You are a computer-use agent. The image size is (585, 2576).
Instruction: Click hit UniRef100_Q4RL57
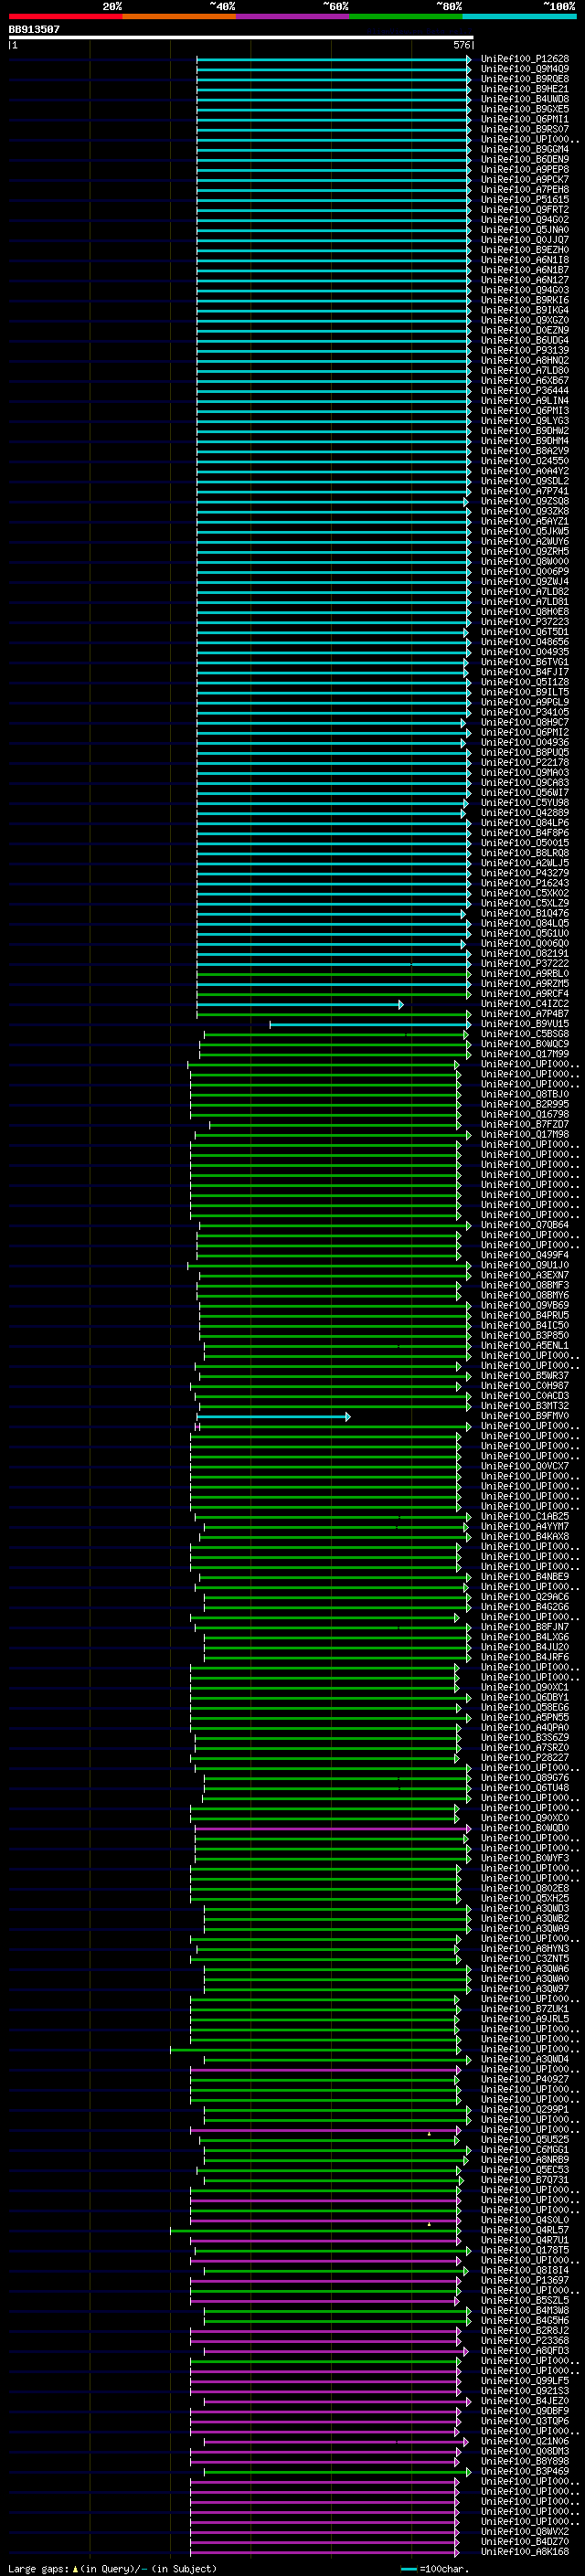pyautogui.click(x=524, y=2230)
